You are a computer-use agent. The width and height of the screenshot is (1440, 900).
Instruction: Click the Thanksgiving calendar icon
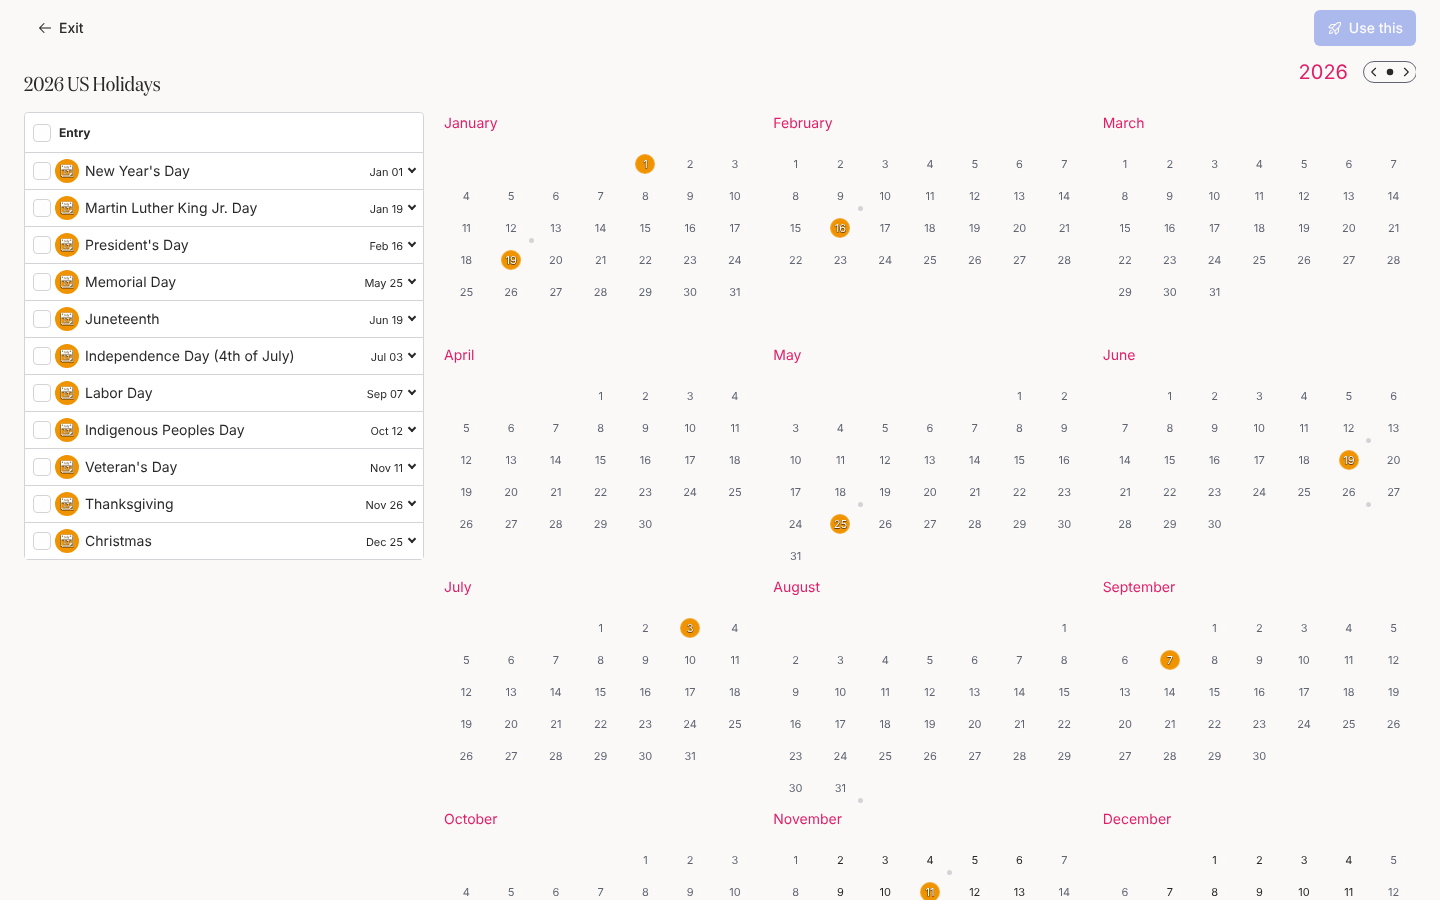click(x=67, y=504)
